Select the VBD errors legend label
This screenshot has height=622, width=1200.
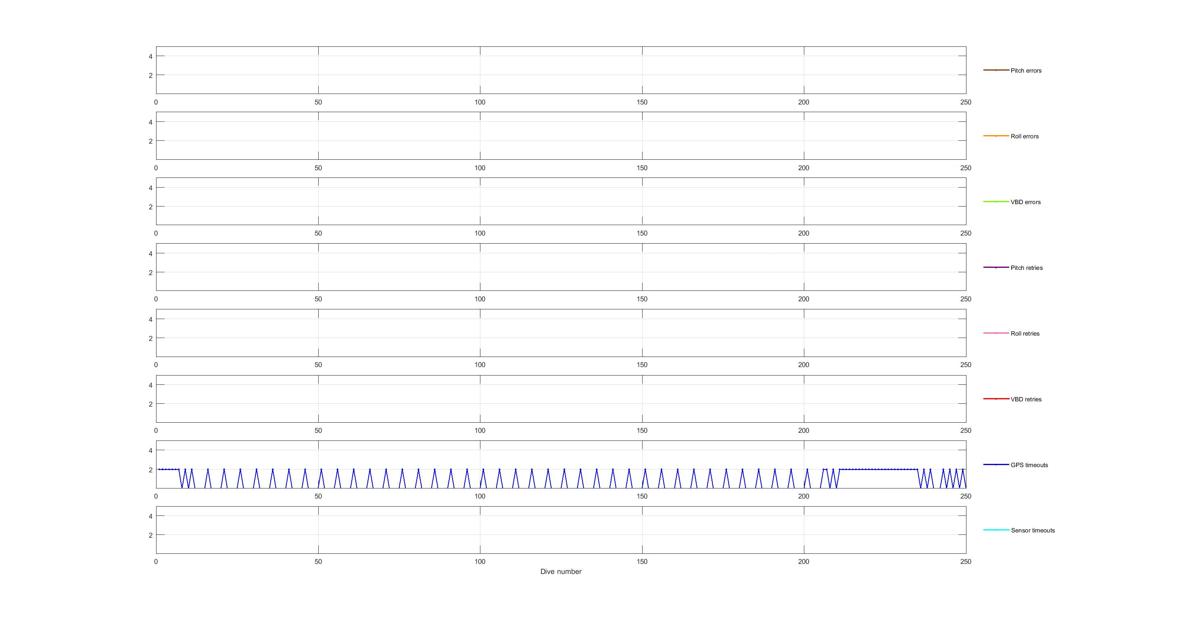coord(1026,202)
